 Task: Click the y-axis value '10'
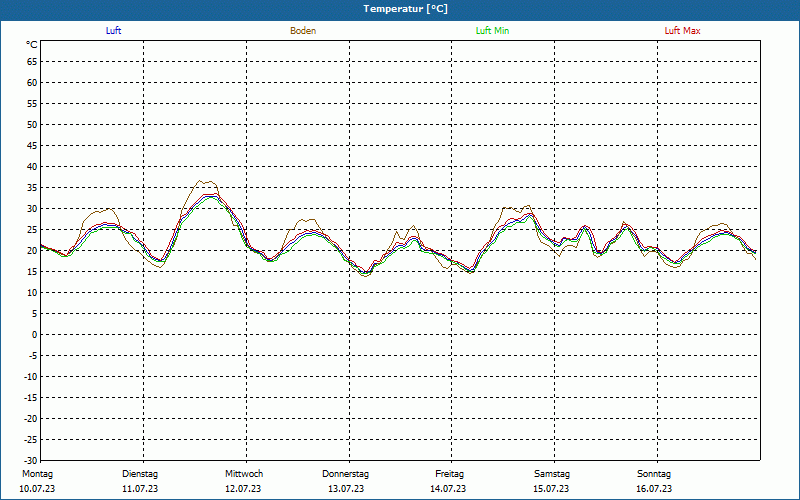pos(32,292)
